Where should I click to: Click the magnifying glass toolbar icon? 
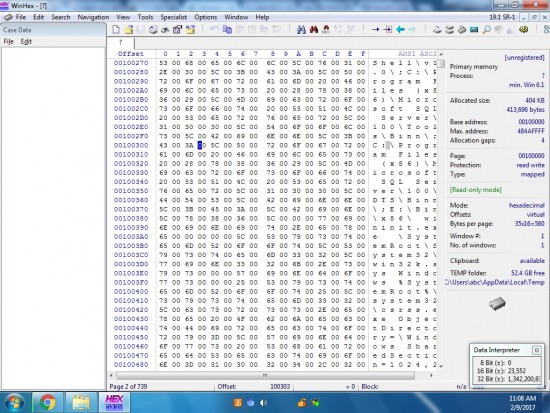point(486,30)
